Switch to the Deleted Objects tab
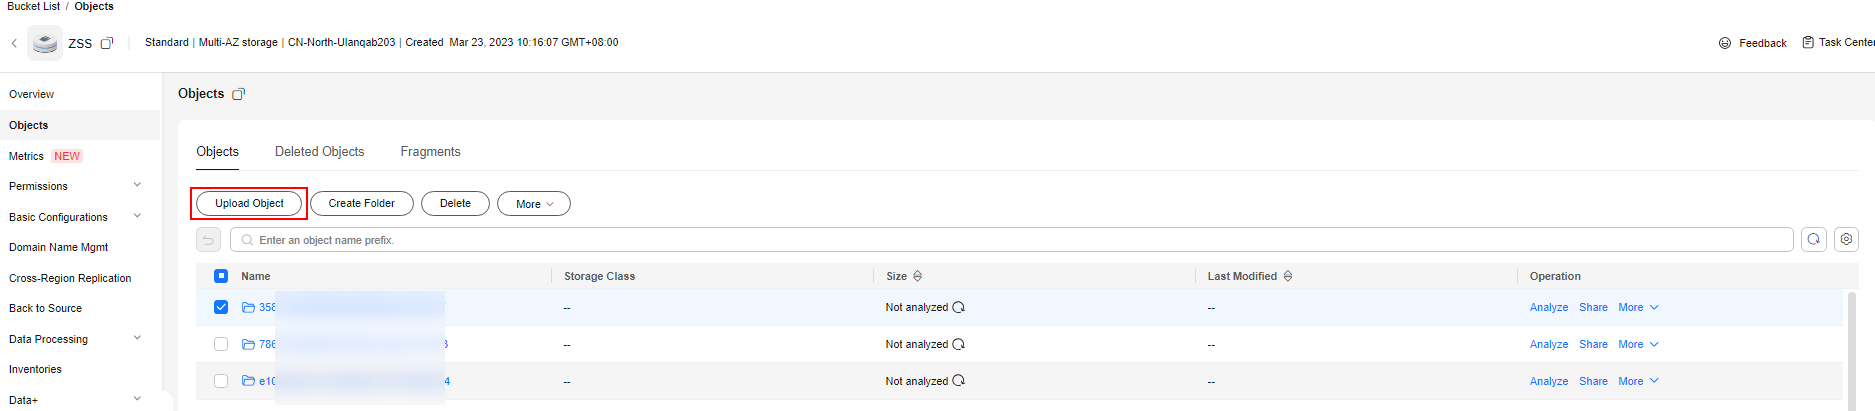 319,152
